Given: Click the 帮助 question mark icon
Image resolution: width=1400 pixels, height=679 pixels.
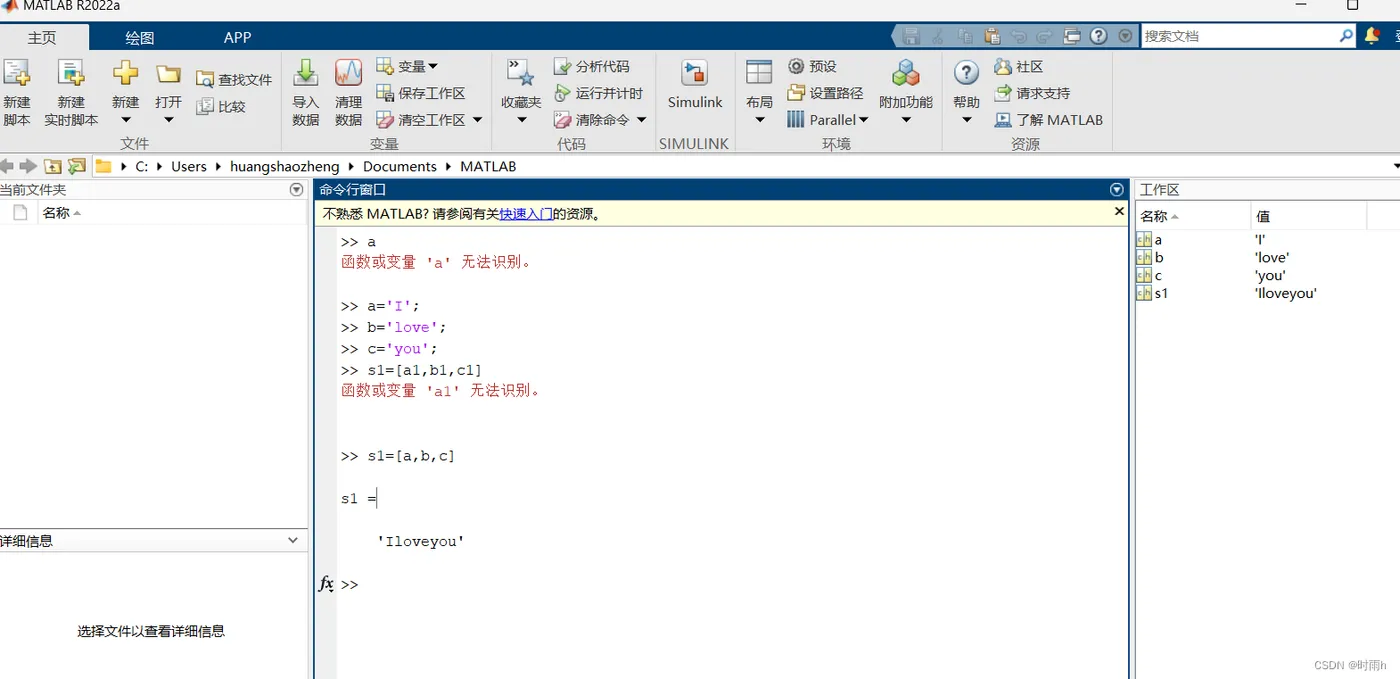Looking at the screenshot, I should [966, 73].
